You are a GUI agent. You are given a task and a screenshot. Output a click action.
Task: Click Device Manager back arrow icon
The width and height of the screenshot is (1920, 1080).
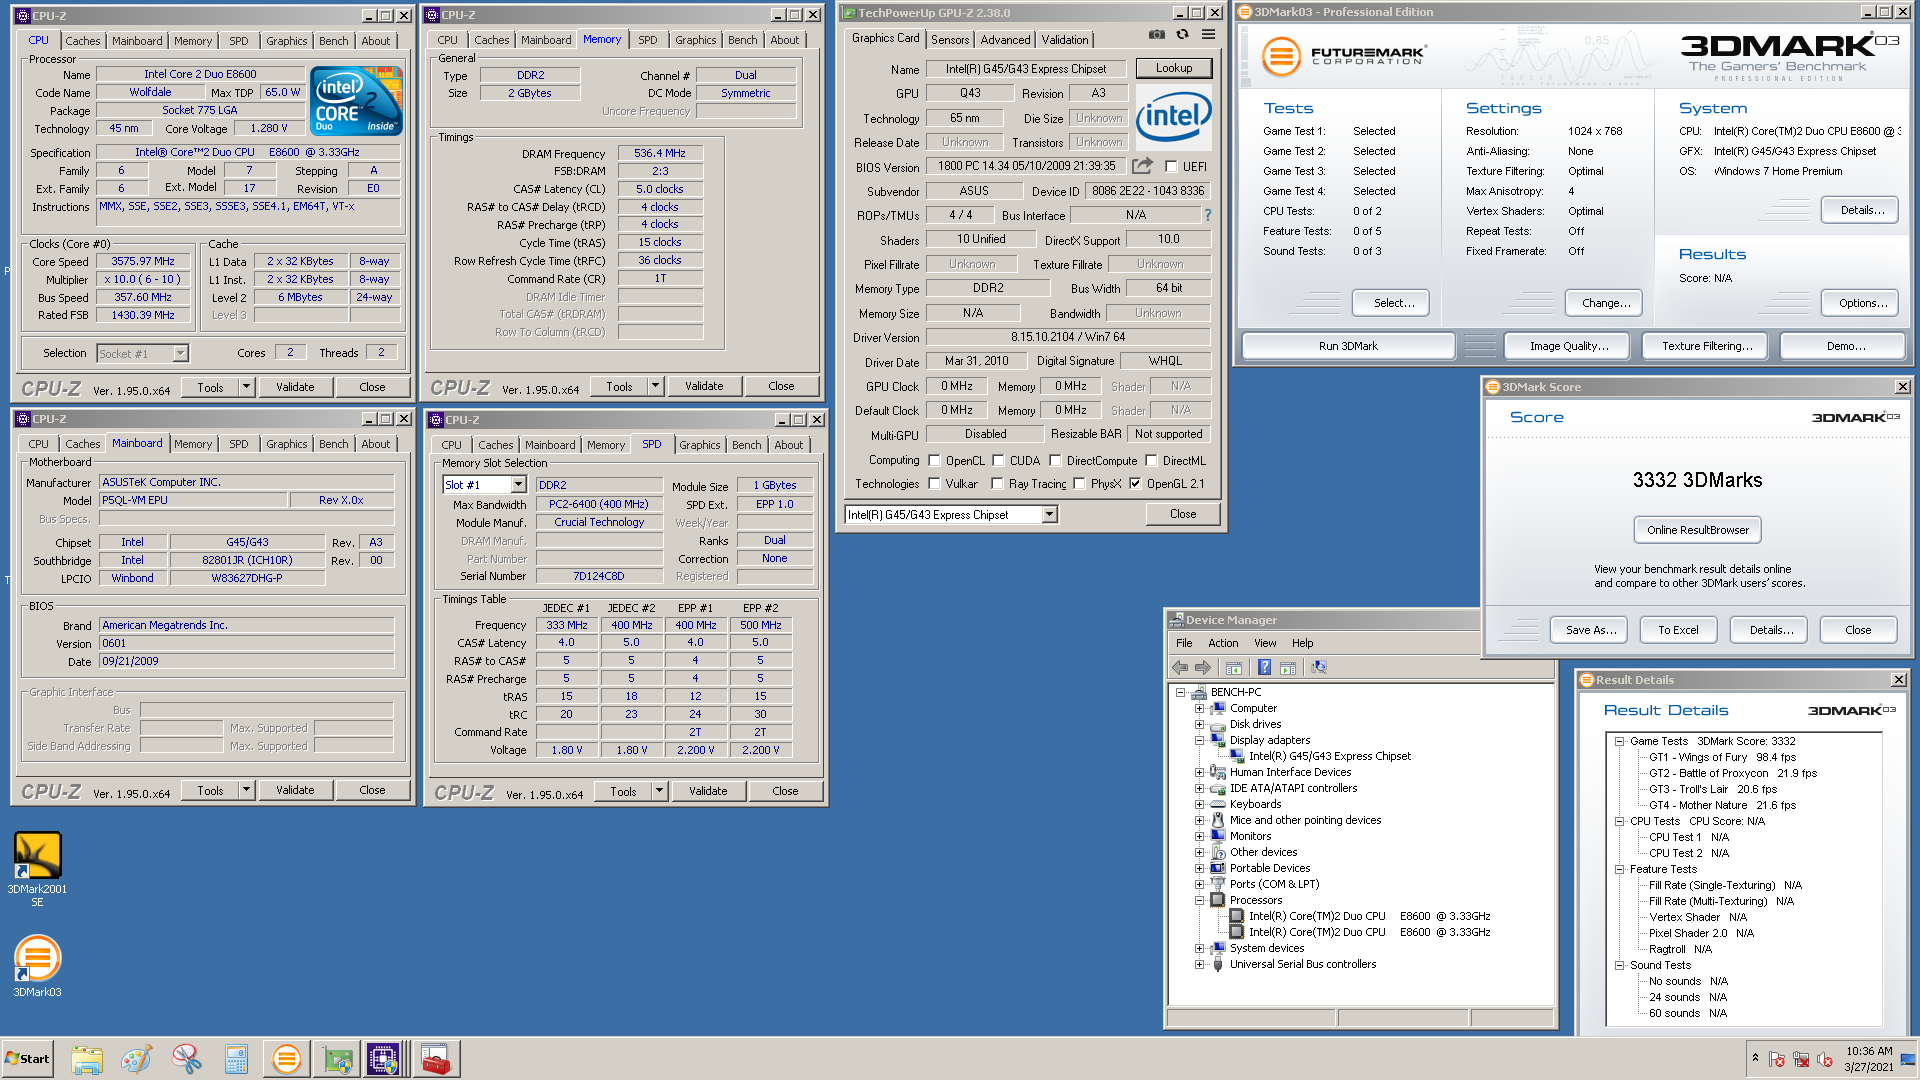click(x=1180, y=667)
